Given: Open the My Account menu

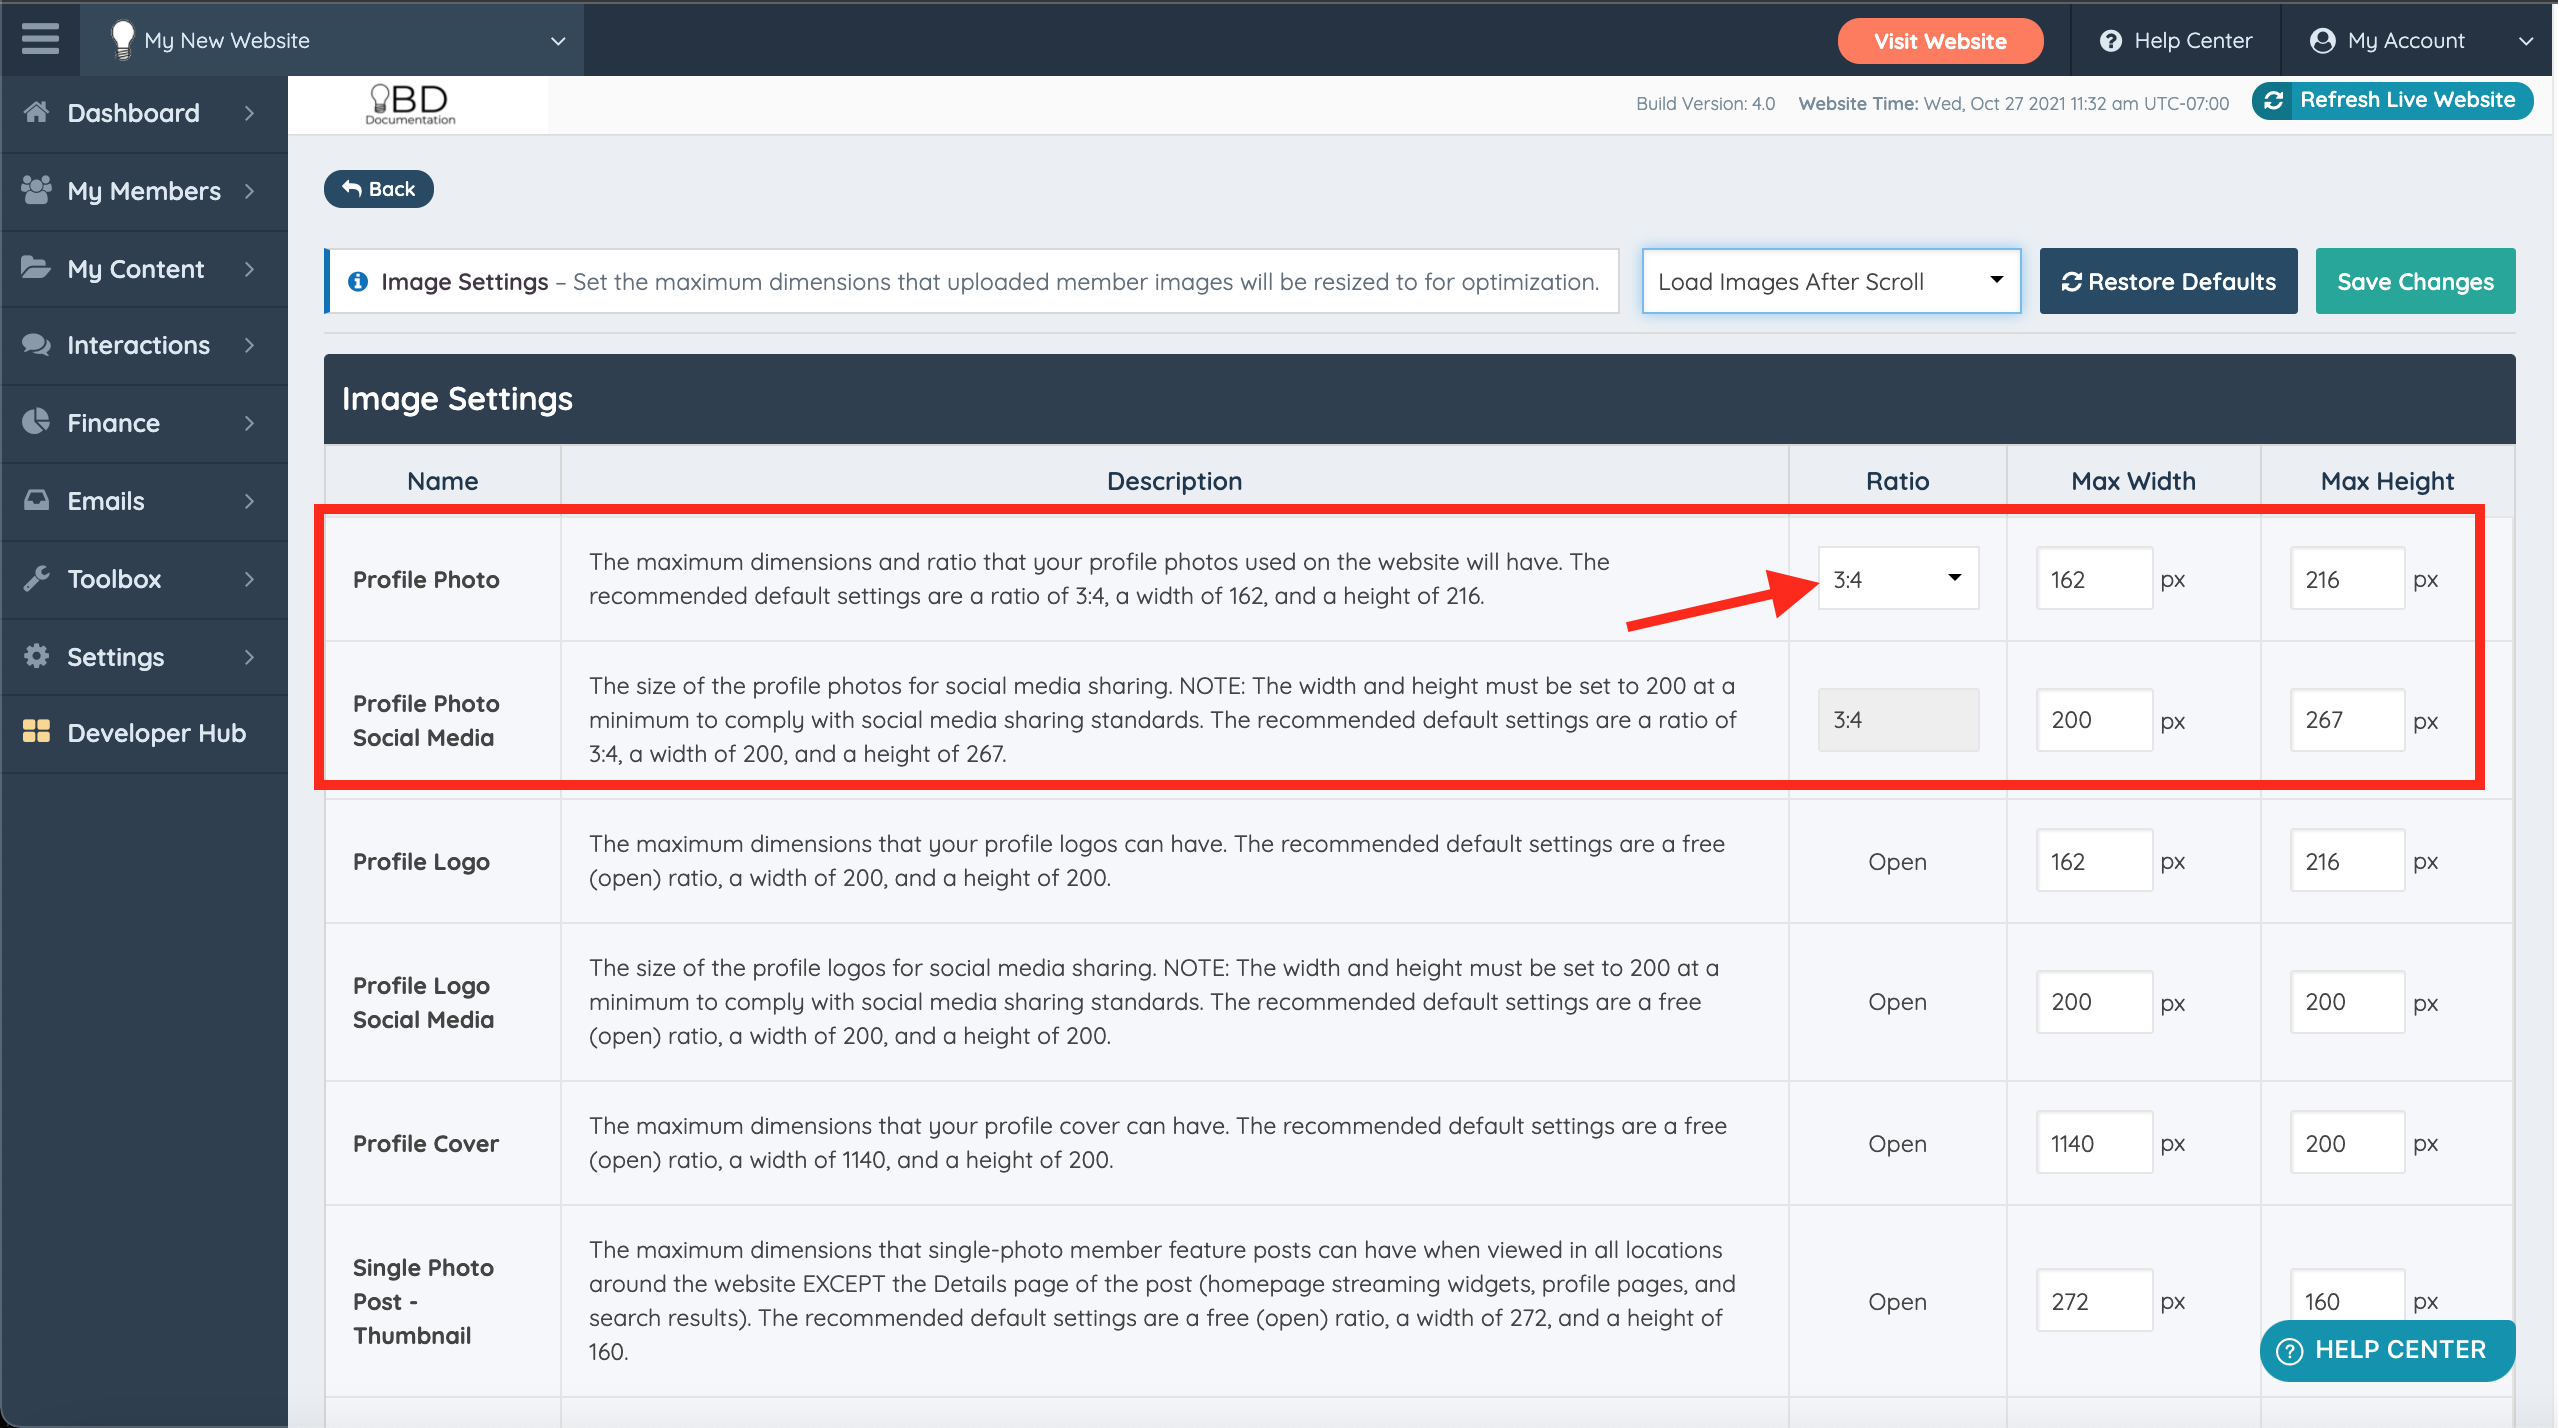Looking at the screenshot, I should click(2420, 40).
